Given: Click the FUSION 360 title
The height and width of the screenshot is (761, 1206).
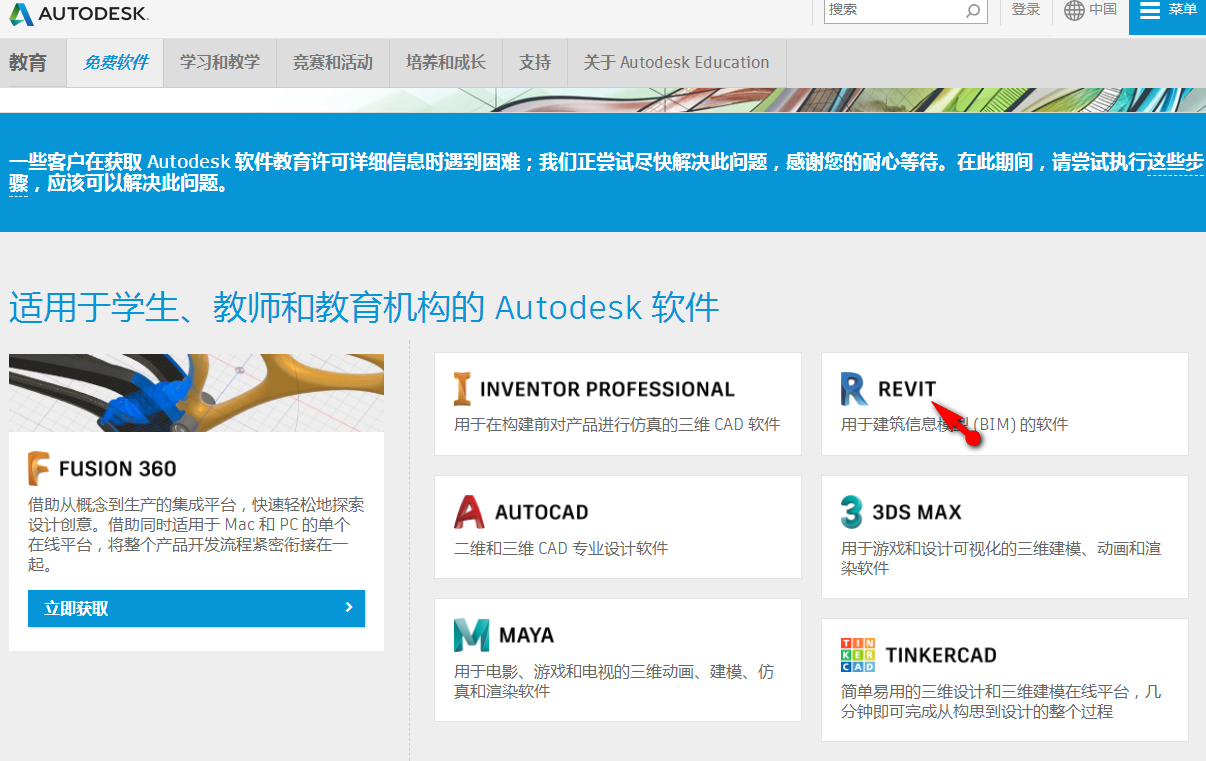Looking at the screenshot, I should tap(118, 469).
